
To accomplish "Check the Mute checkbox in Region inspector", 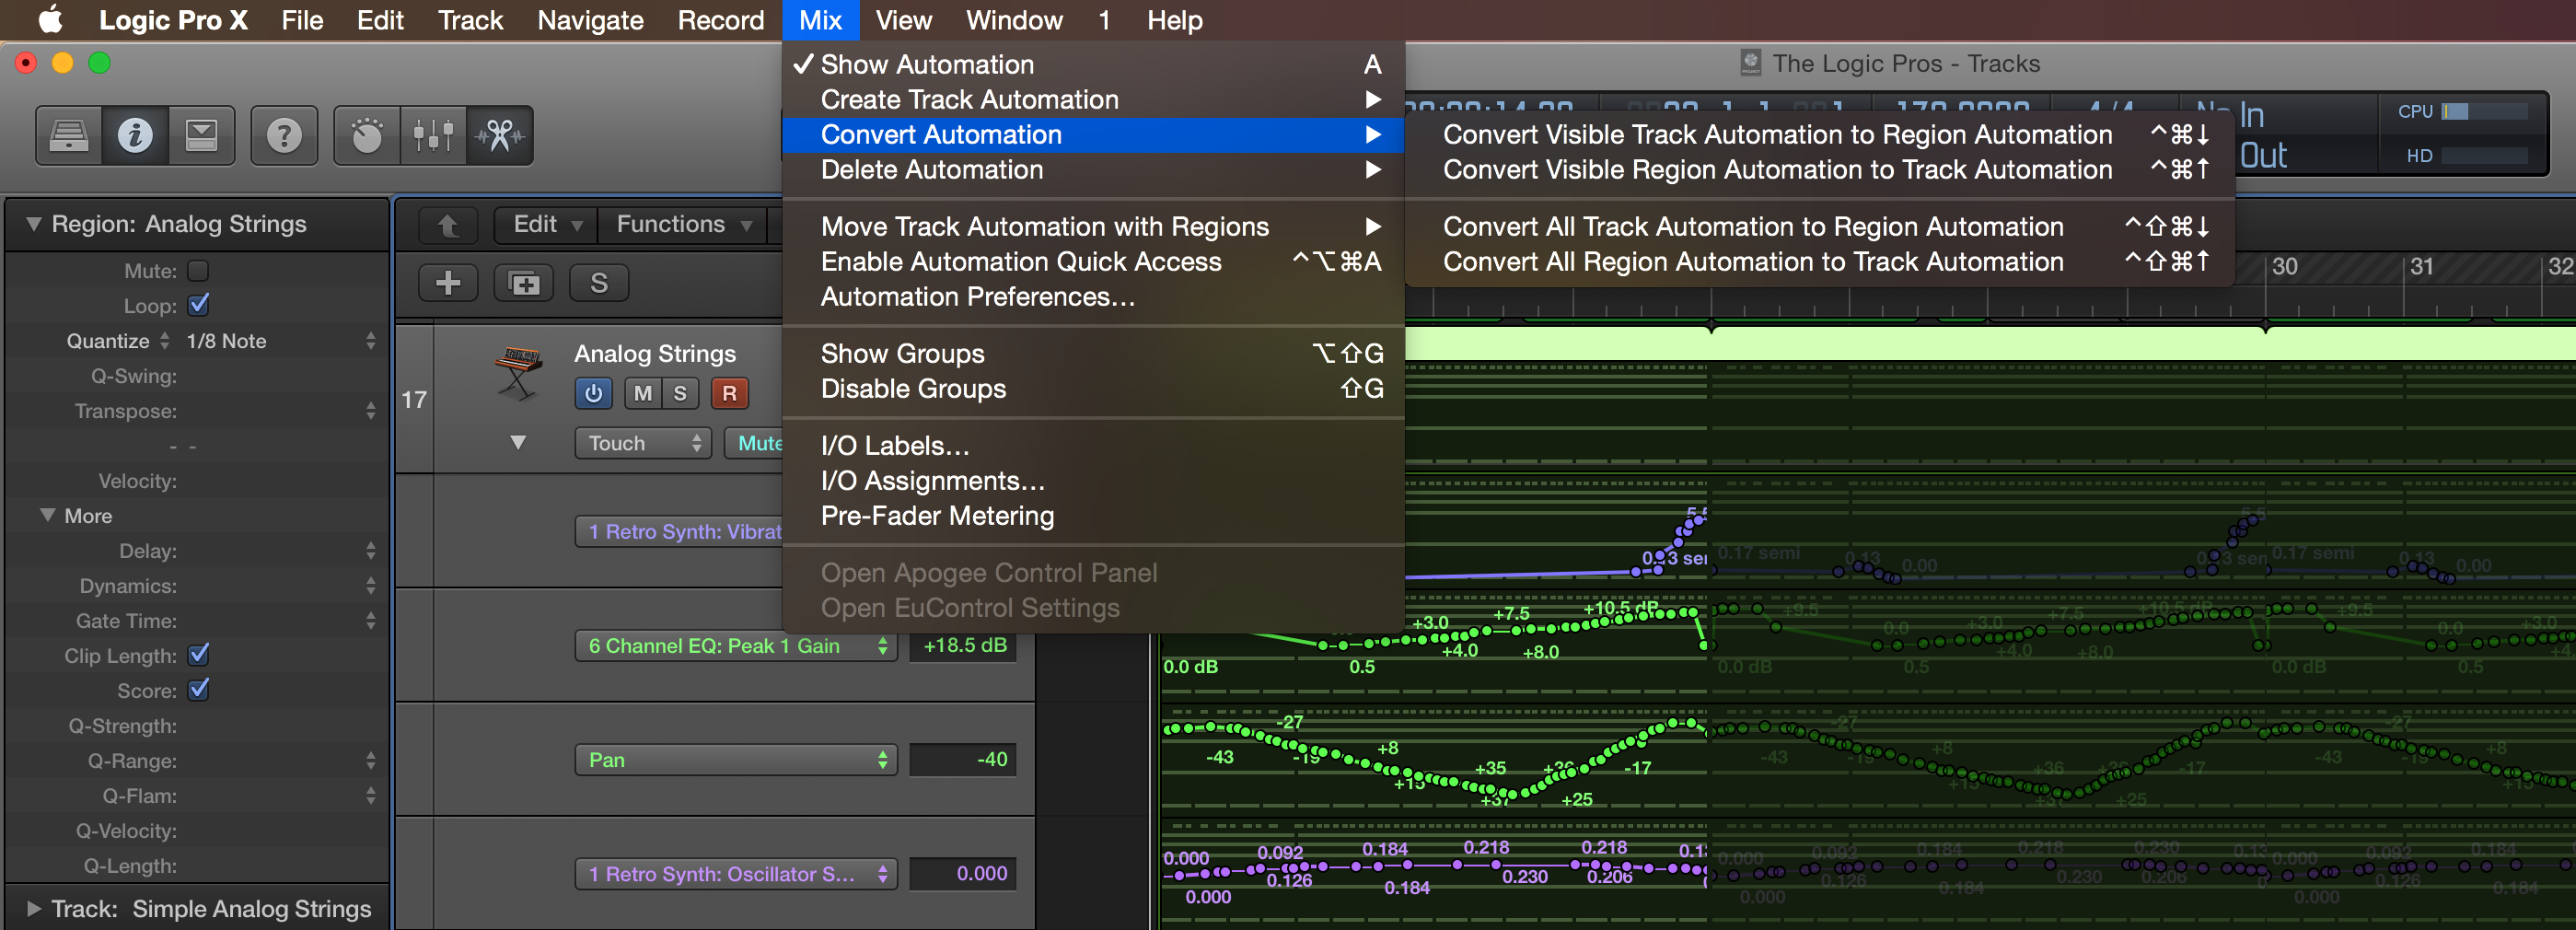I will 198,270.
